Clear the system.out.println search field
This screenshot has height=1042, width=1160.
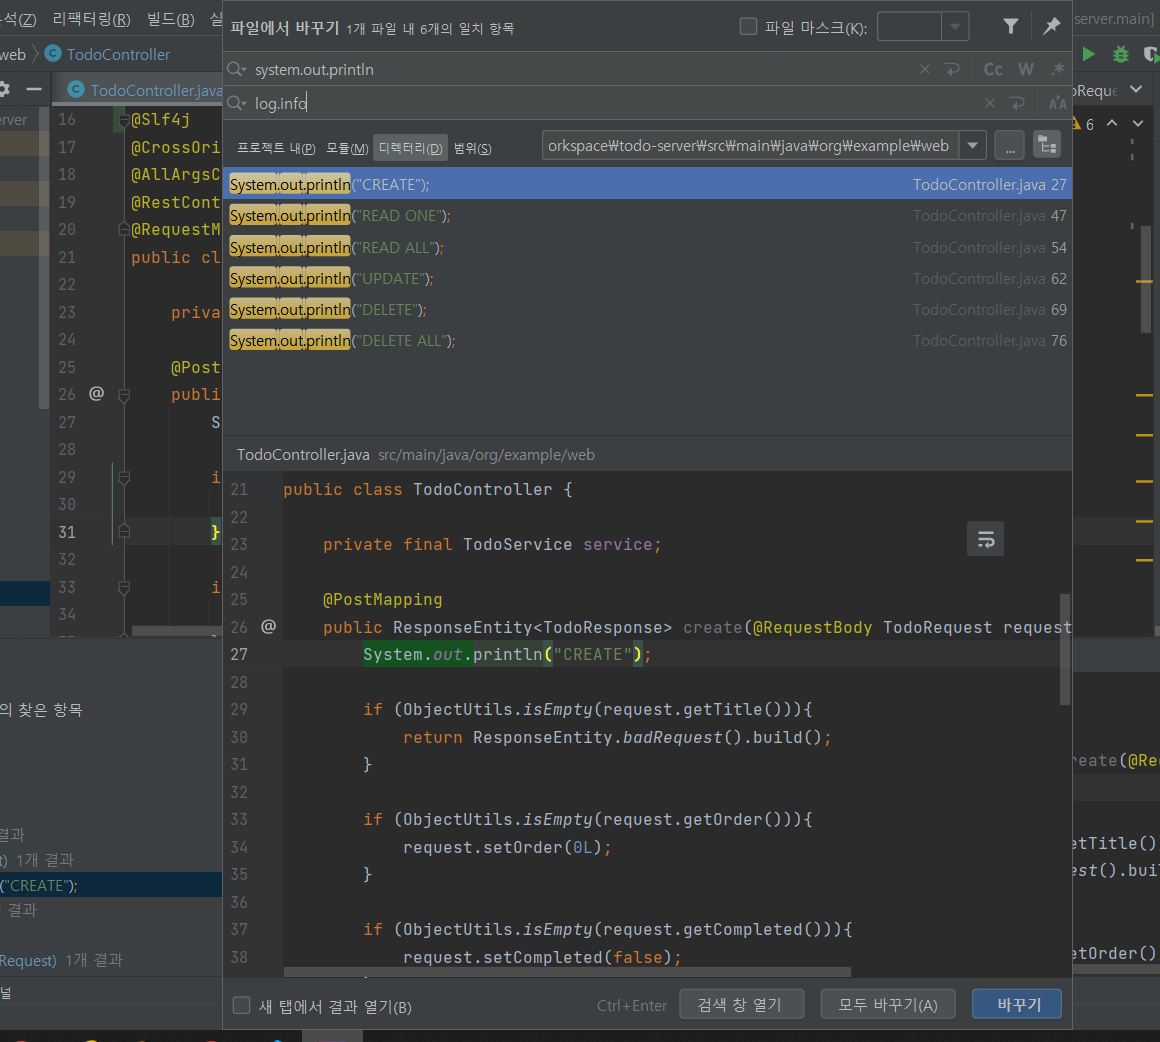(925, 70)
